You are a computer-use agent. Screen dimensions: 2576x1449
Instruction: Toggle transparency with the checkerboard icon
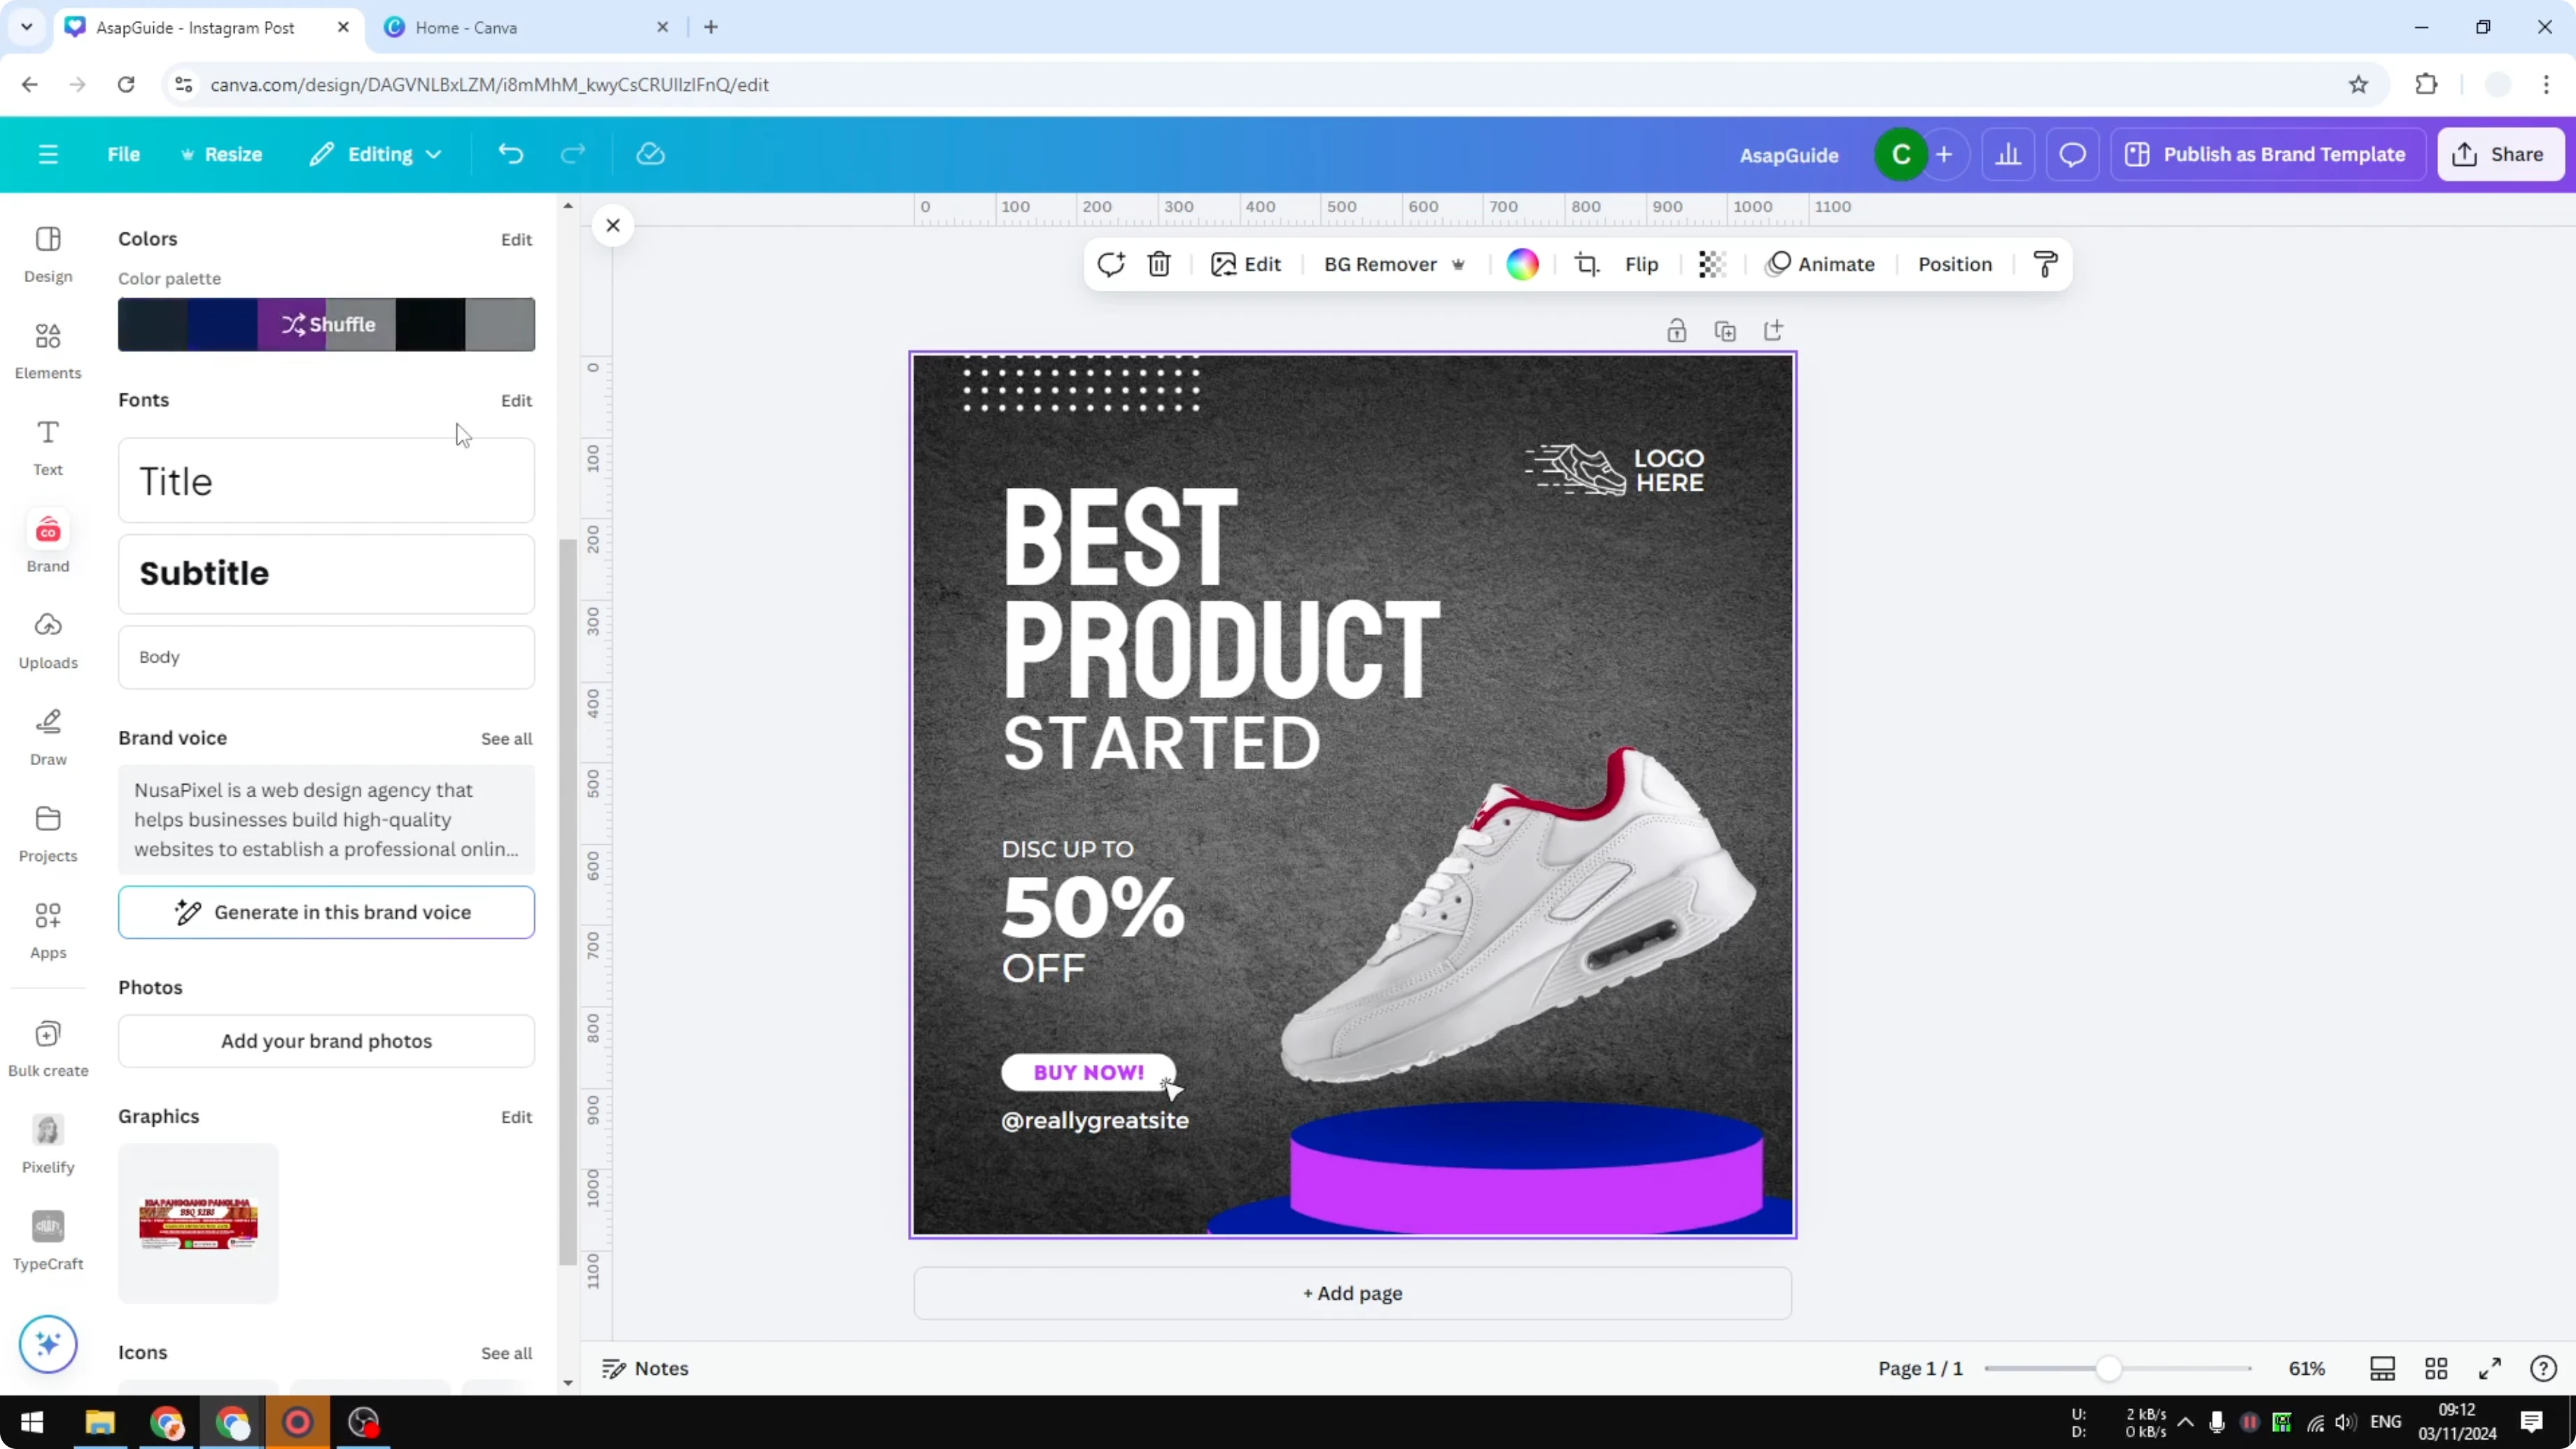pos(1712,264)
